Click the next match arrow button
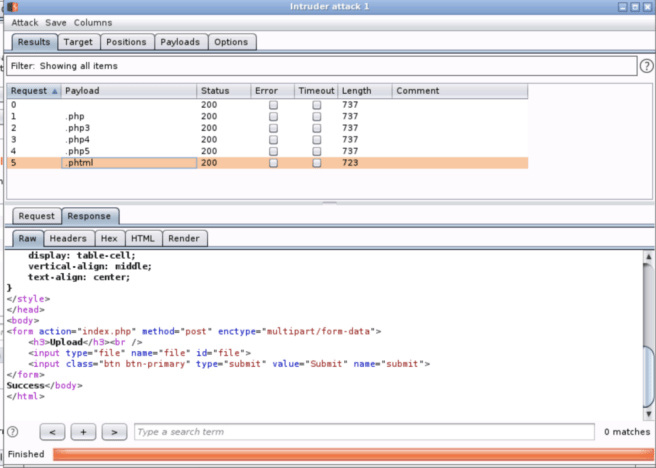The height and width of the screenshot is (468, 656). click(x=114, y=432)
